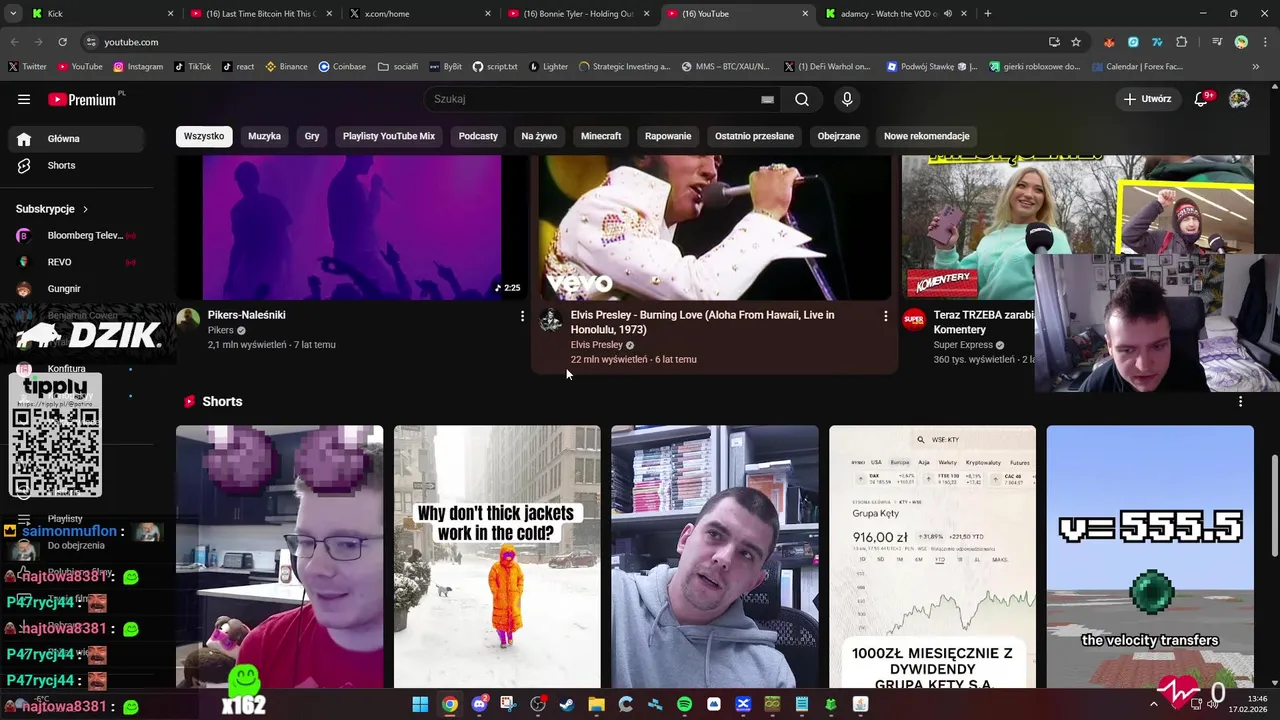Open the Chrome profile avatar
This screenshot has height=720, width=1280.
1241,42
